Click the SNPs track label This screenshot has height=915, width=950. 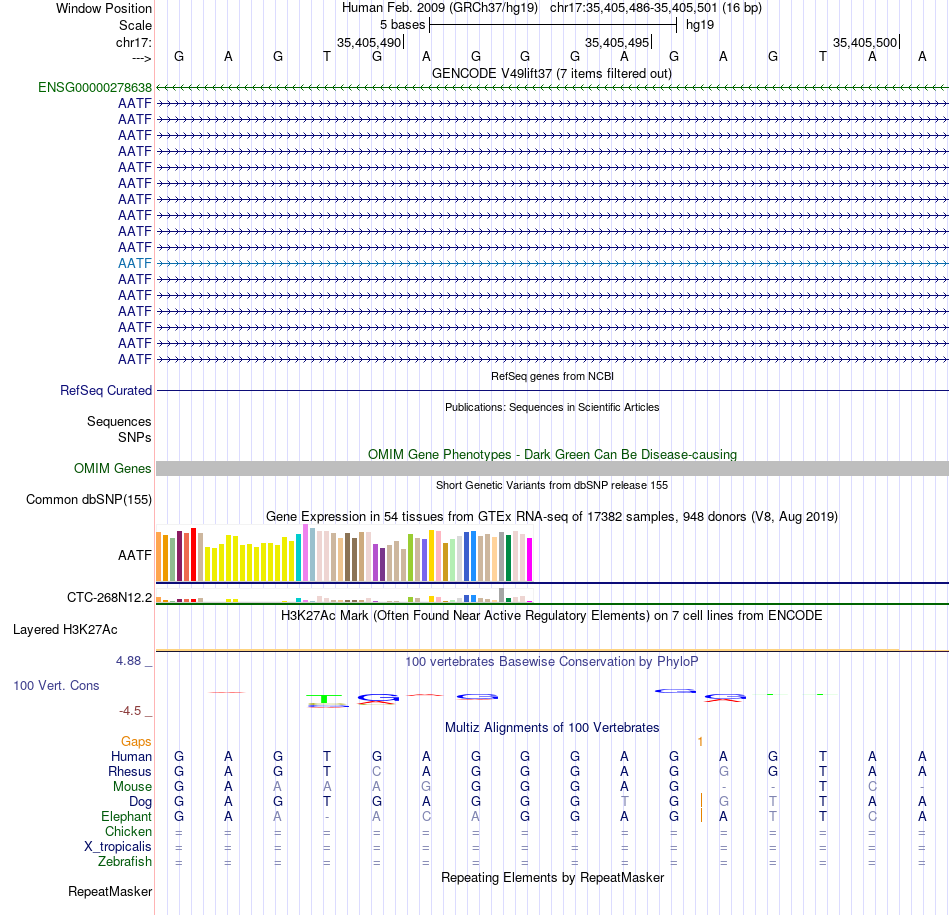[135, 437]
